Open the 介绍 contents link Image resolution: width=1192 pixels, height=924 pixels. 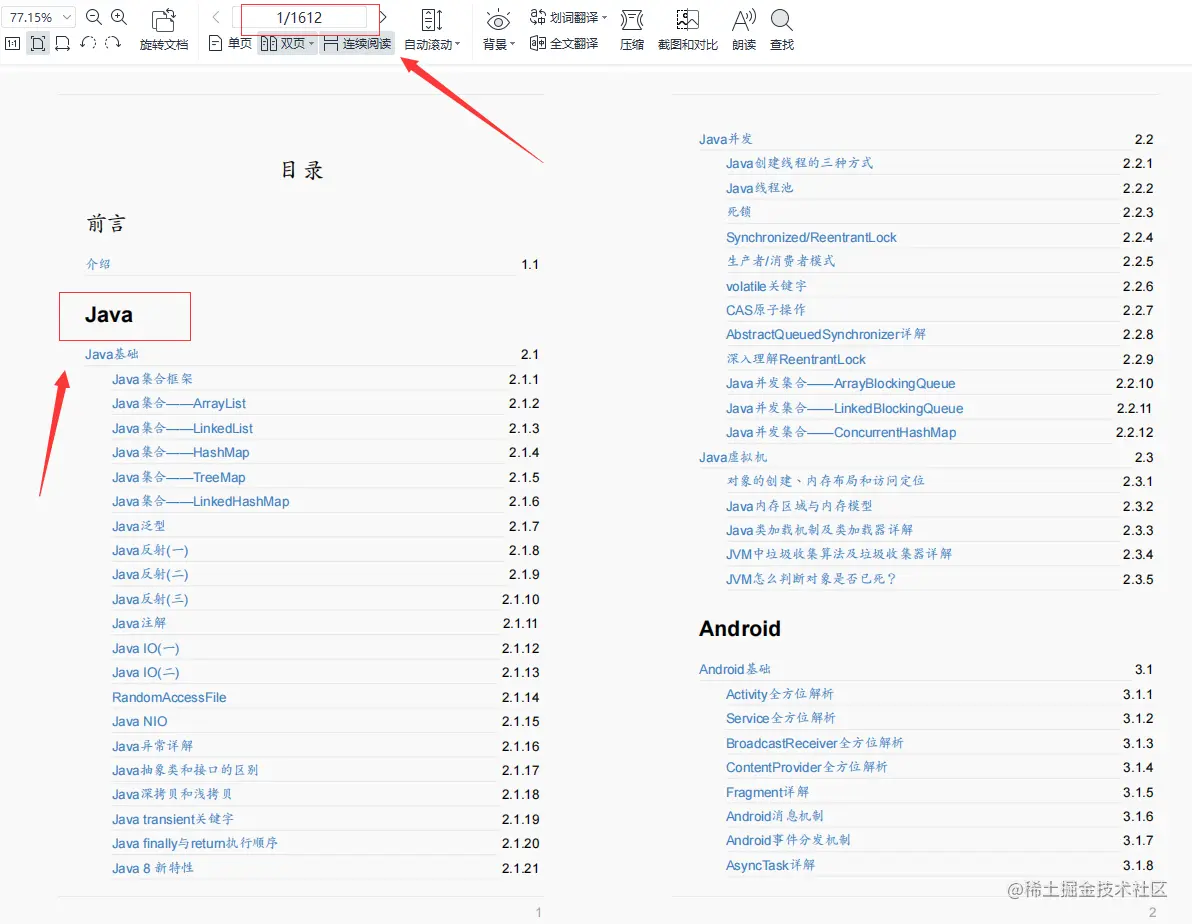pyautogui.click(x=98, y=264)
